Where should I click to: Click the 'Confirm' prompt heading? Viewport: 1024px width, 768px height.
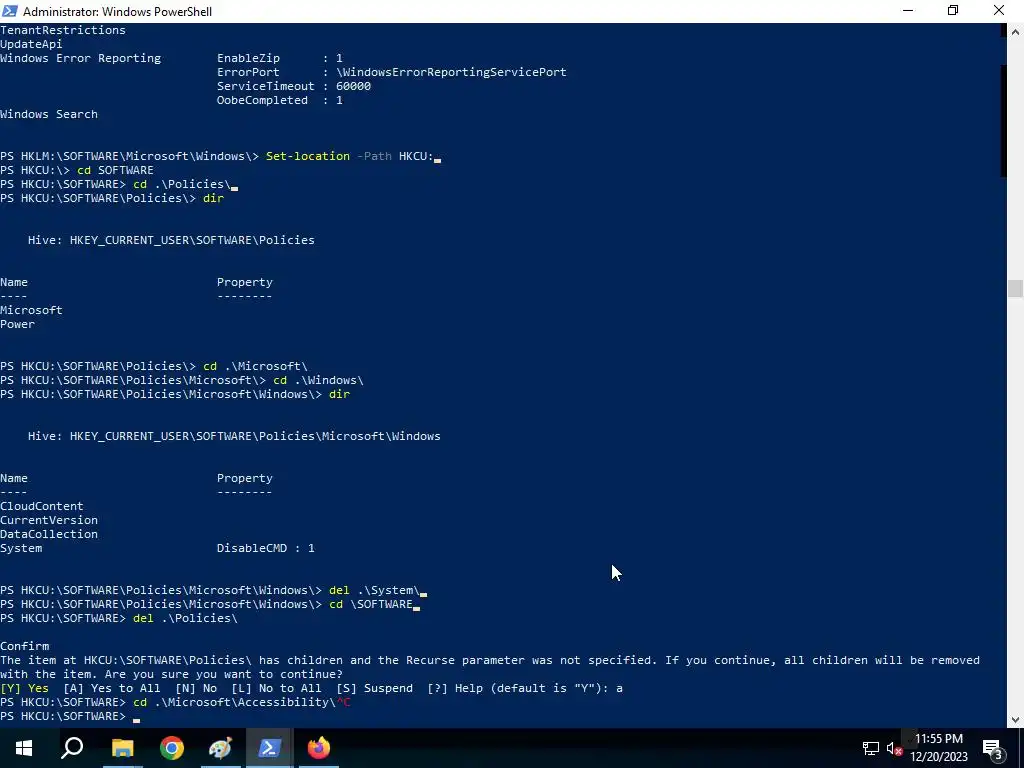[x=24, y=646]
